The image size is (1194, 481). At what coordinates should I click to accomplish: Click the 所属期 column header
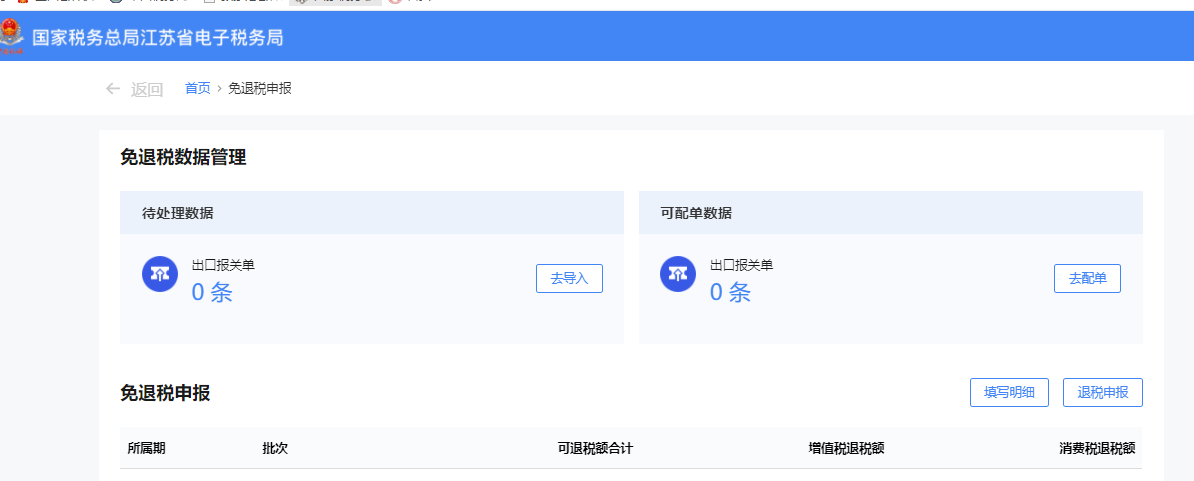click(x=146, y=448)
